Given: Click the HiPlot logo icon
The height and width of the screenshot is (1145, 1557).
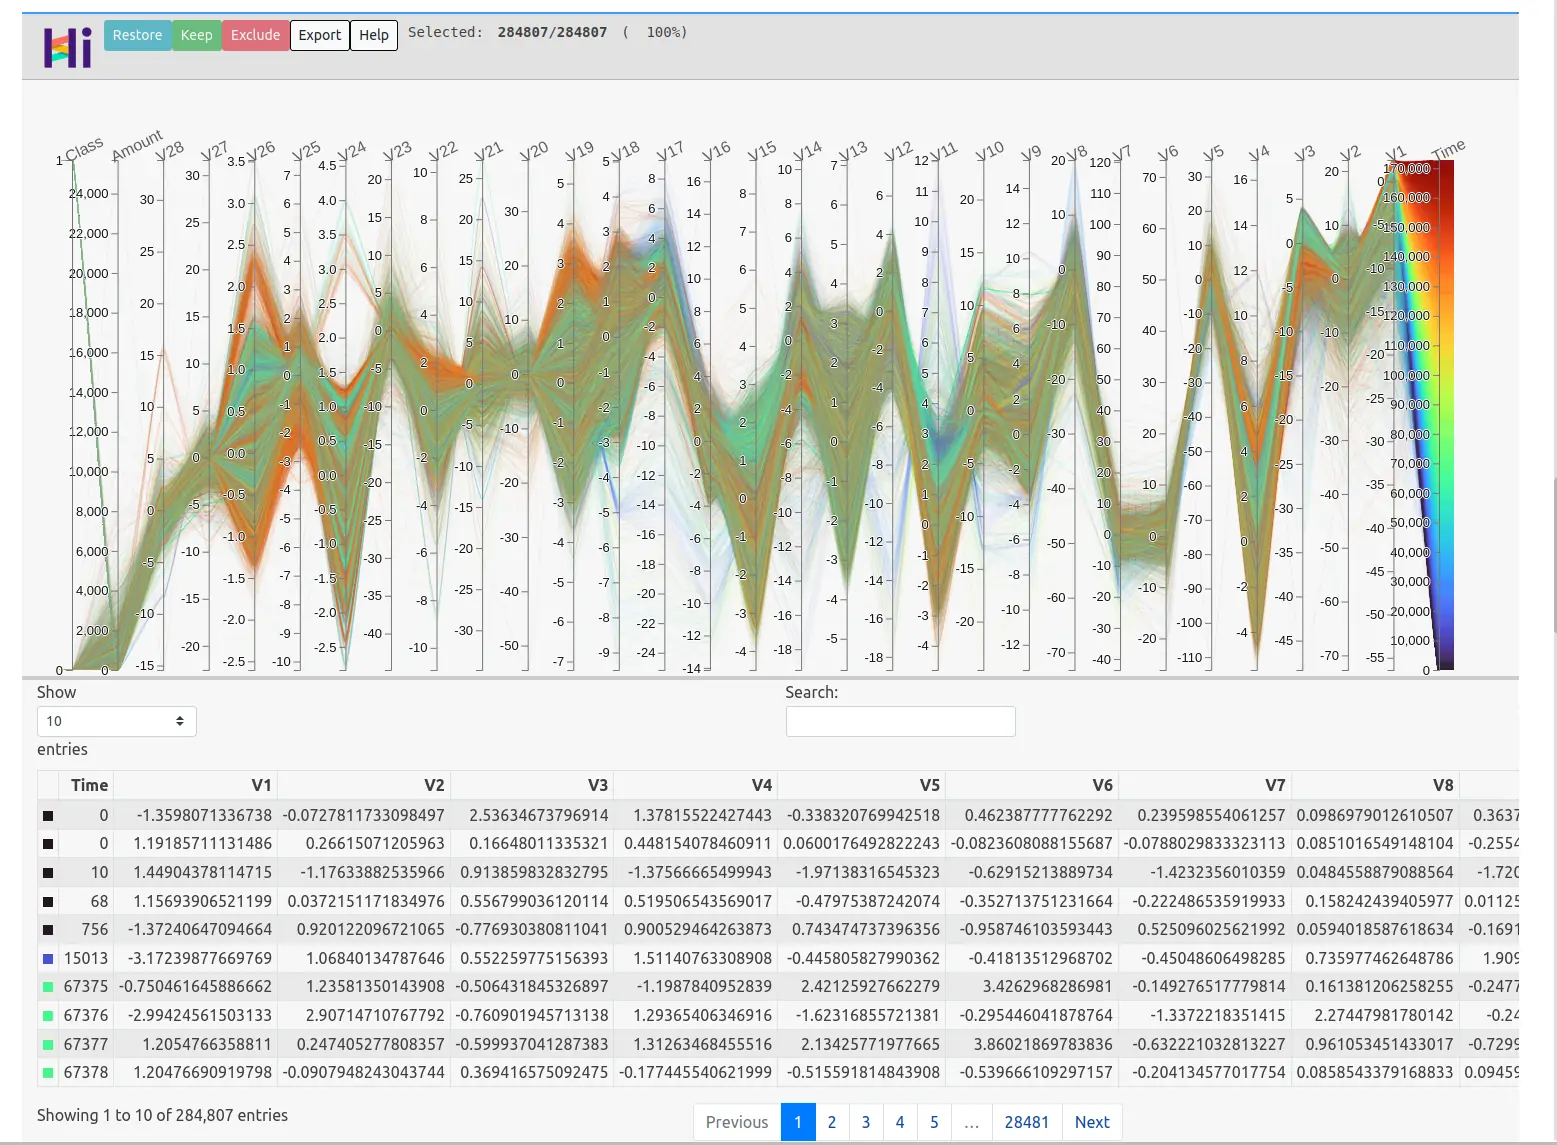Looking at the screenshot, I should [67, 46].
